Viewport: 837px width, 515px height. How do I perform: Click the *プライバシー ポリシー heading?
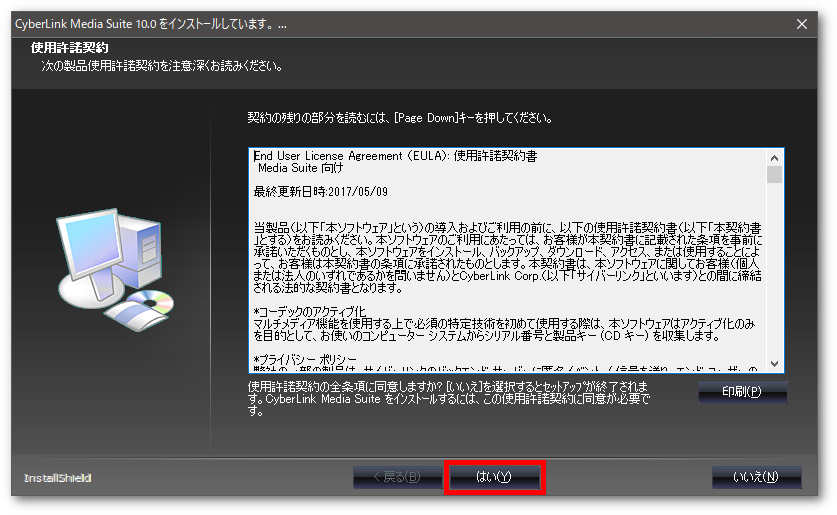pyautogui.click(x=305, y=360)
